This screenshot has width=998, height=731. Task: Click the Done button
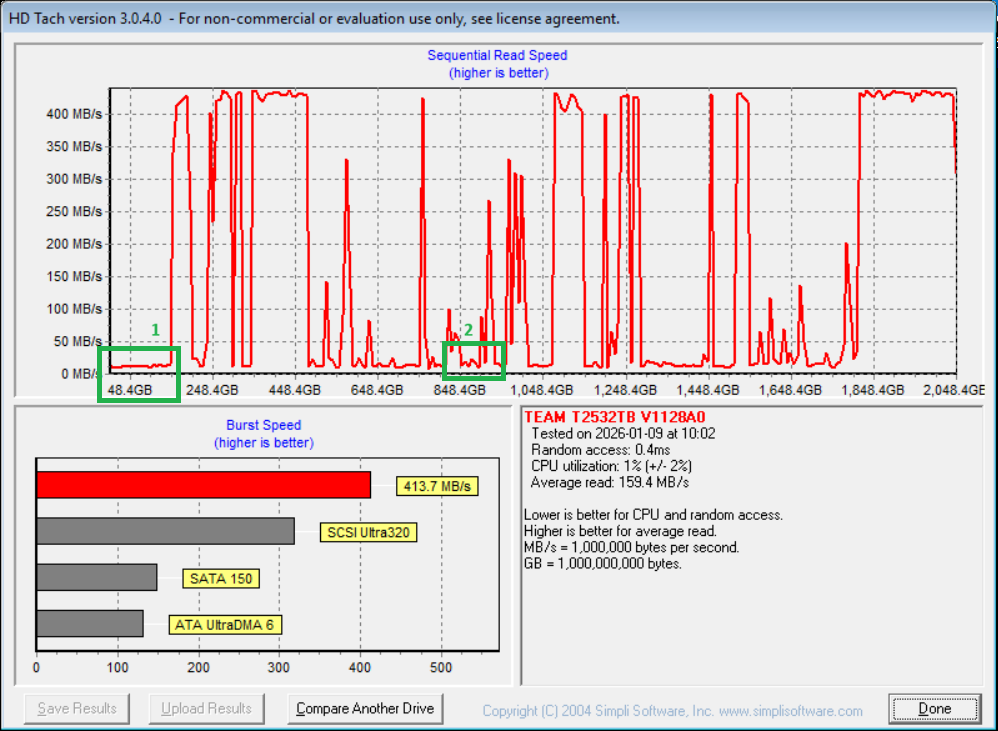pos(935,709)
